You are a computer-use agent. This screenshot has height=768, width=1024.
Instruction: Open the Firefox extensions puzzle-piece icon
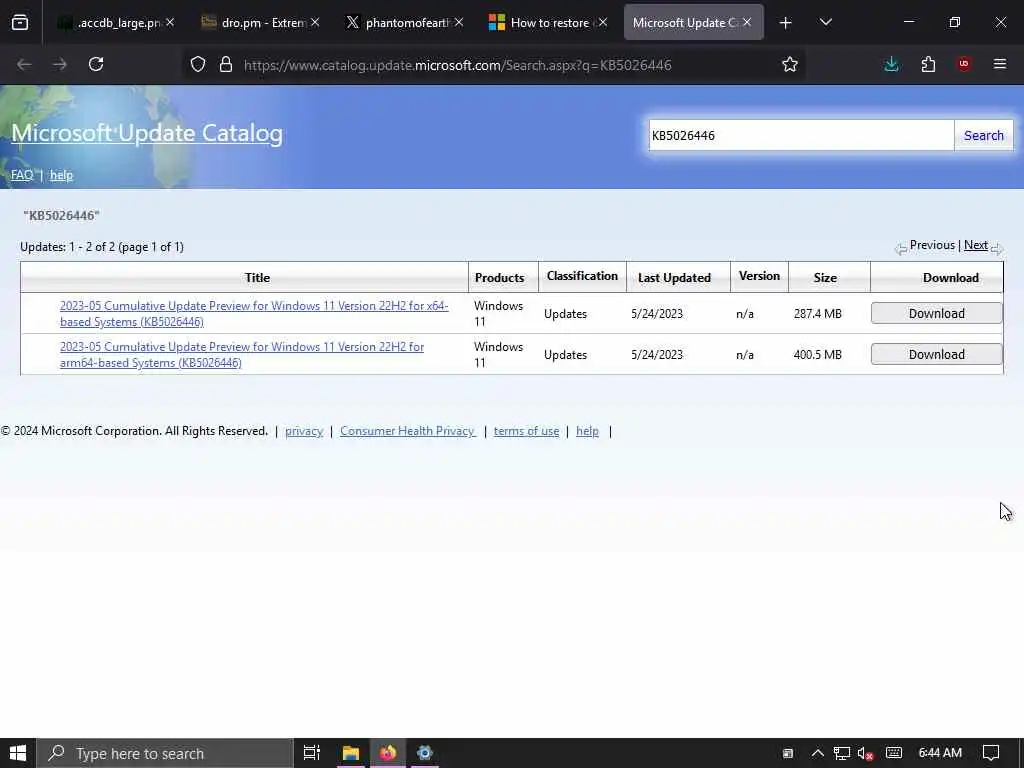pos(928,64)
